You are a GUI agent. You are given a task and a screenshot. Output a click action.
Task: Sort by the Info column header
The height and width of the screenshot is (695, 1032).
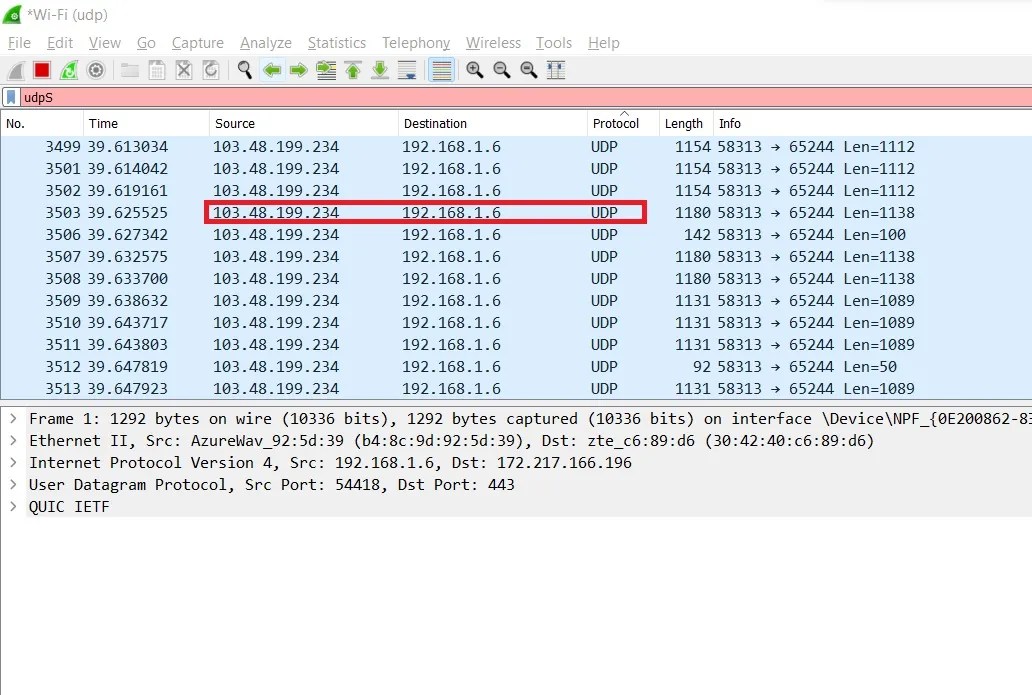tap(873, 124)
